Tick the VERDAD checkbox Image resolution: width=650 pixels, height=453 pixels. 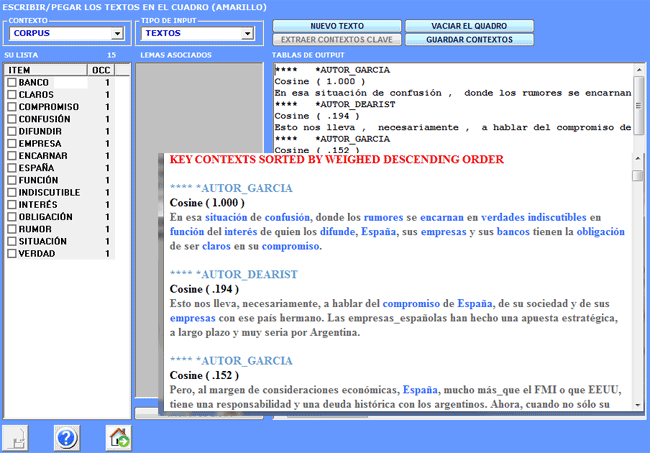tap(12, 254)
